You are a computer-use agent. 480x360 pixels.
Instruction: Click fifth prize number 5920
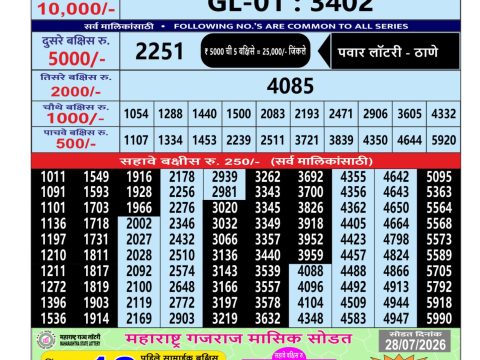444,140
